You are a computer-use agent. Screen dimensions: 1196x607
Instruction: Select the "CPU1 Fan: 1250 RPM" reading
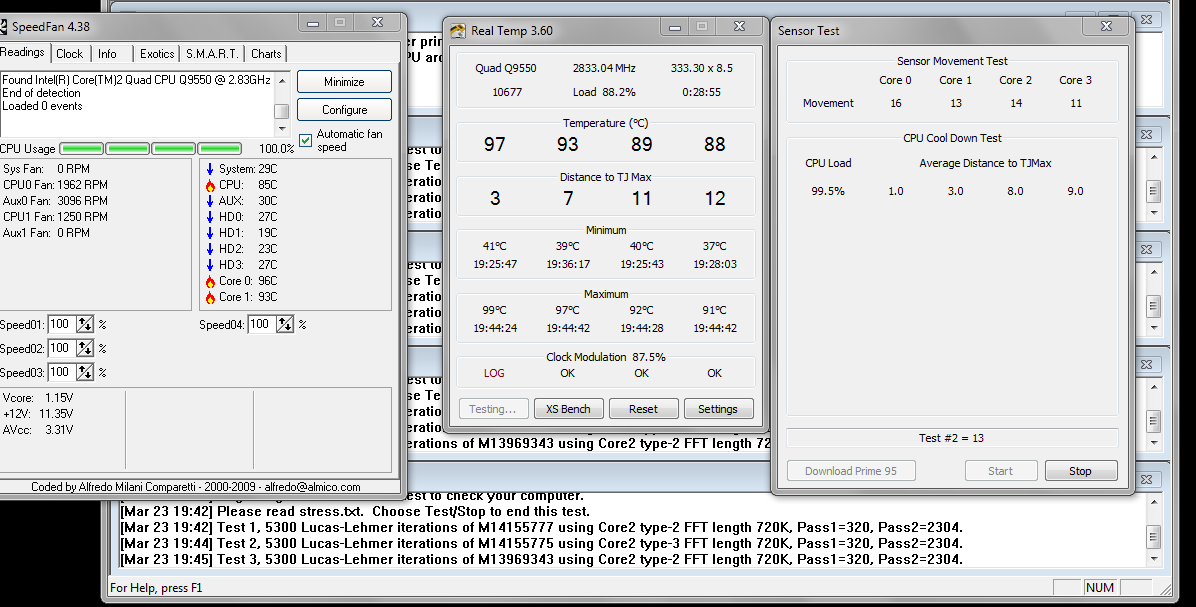point(56,217)
